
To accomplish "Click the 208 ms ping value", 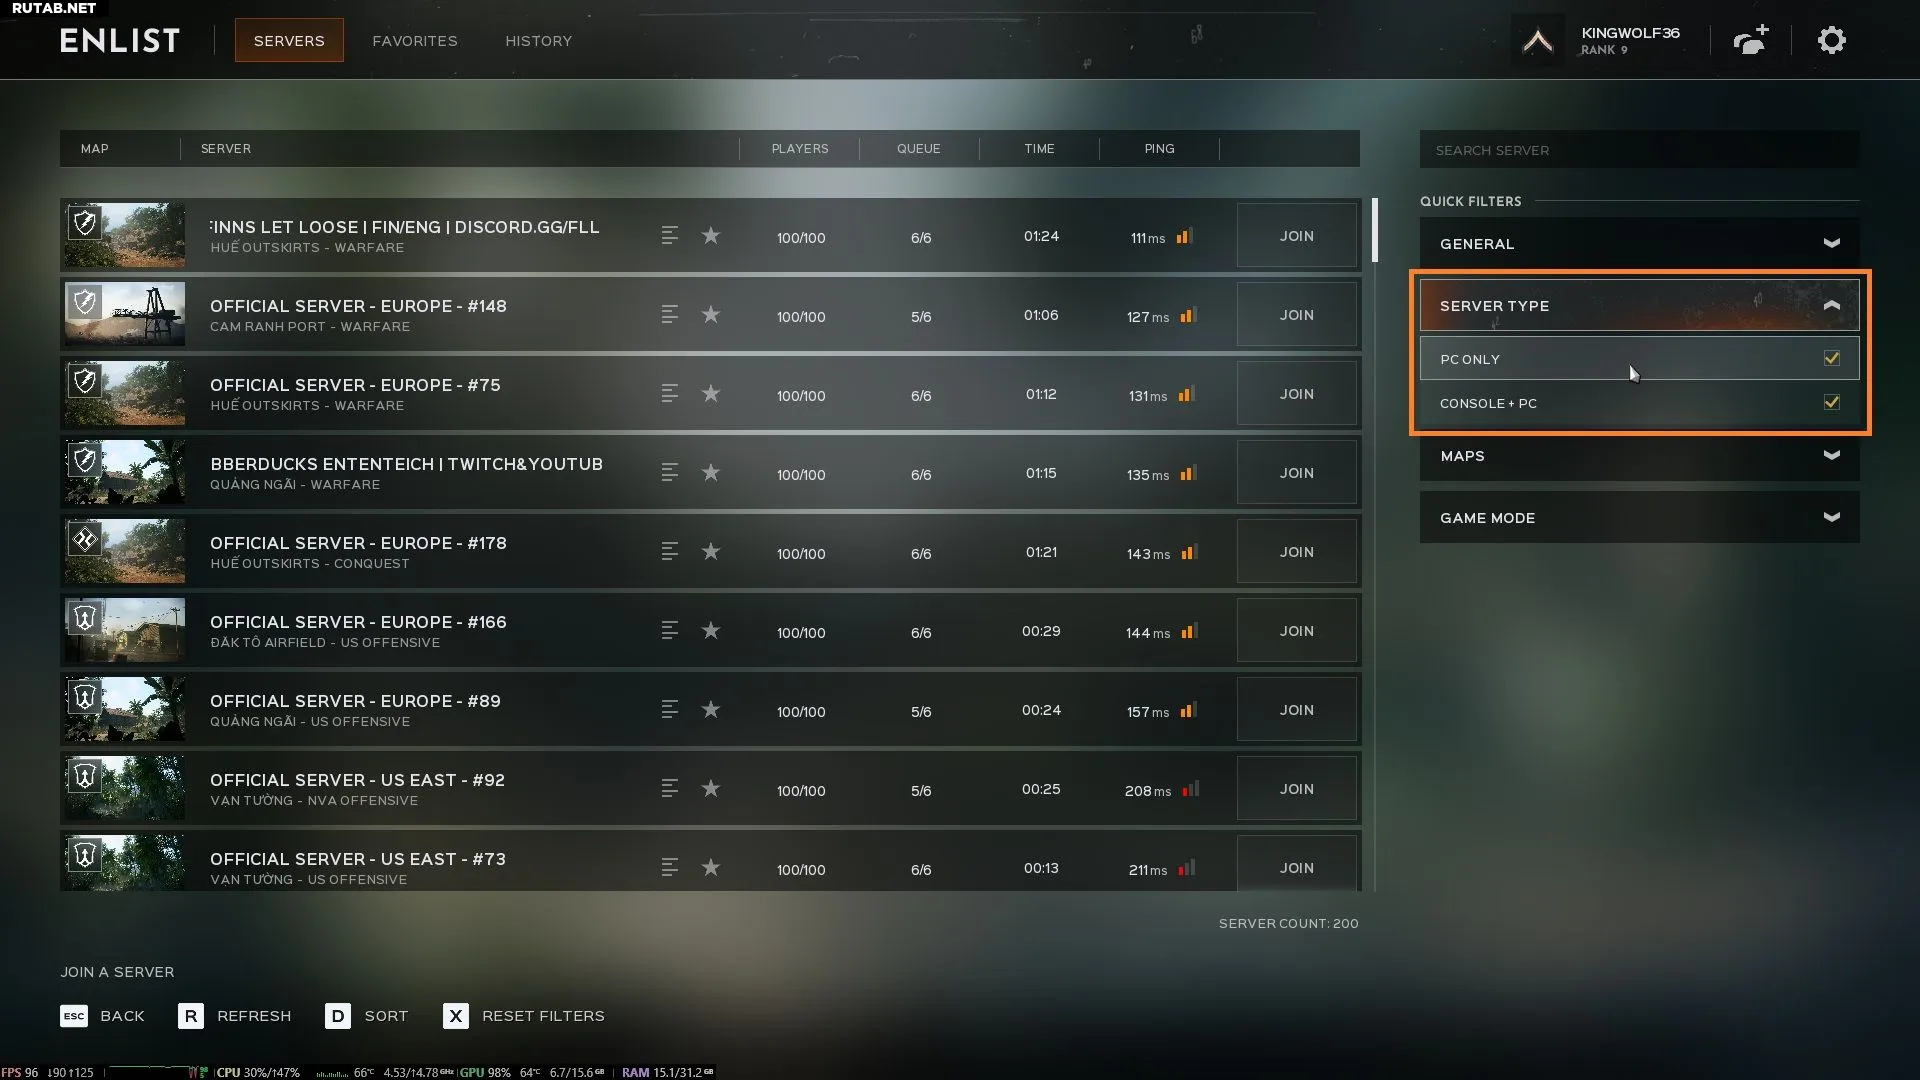I will 1147,791.
